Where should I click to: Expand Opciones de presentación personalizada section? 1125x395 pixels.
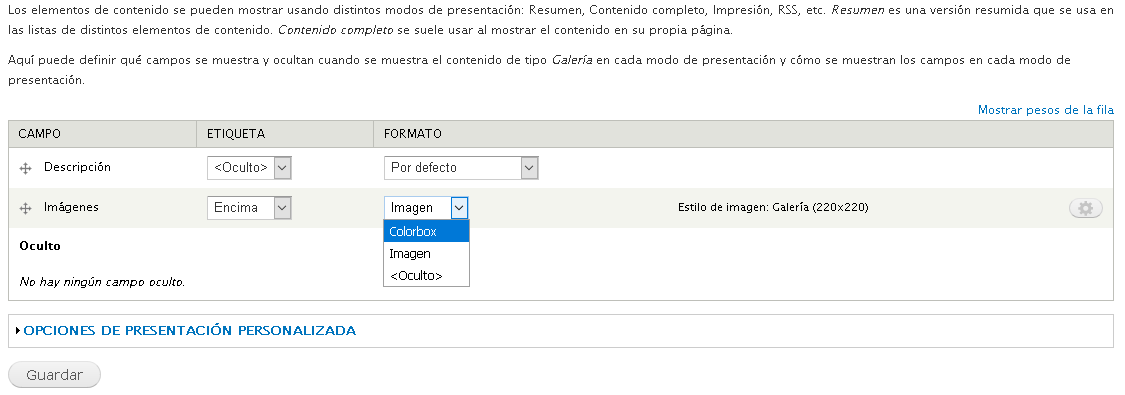point(189,330)
